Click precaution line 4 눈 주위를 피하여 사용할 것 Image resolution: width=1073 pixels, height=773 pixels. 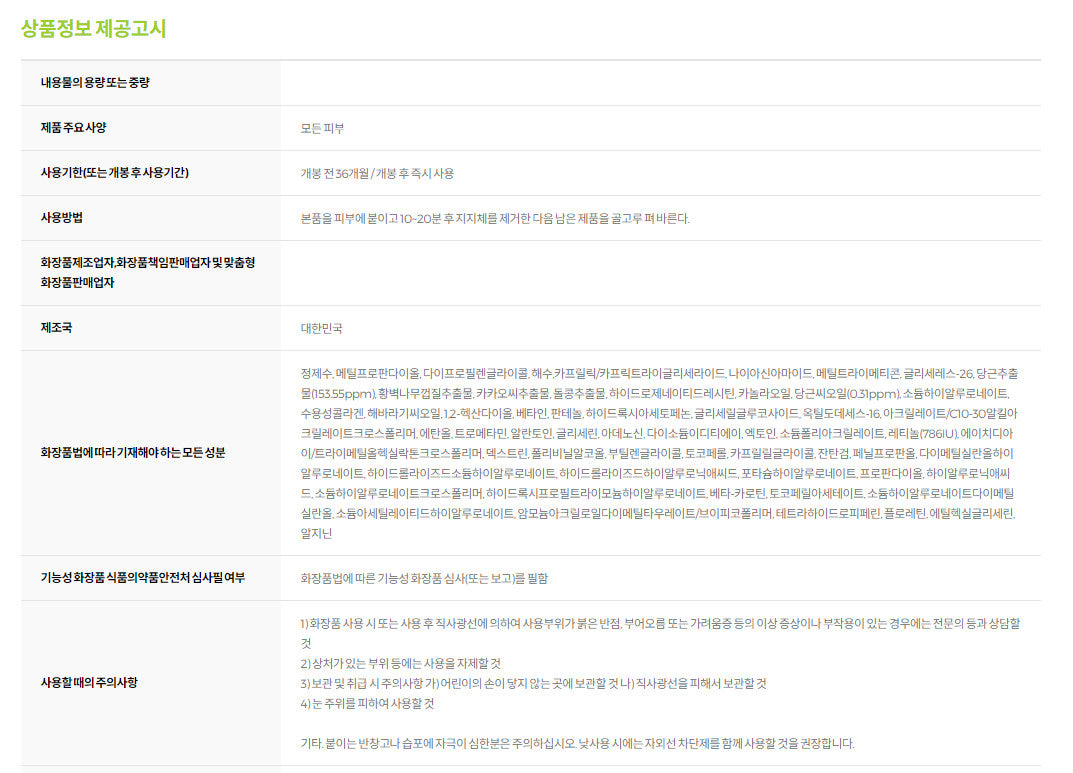367,703
